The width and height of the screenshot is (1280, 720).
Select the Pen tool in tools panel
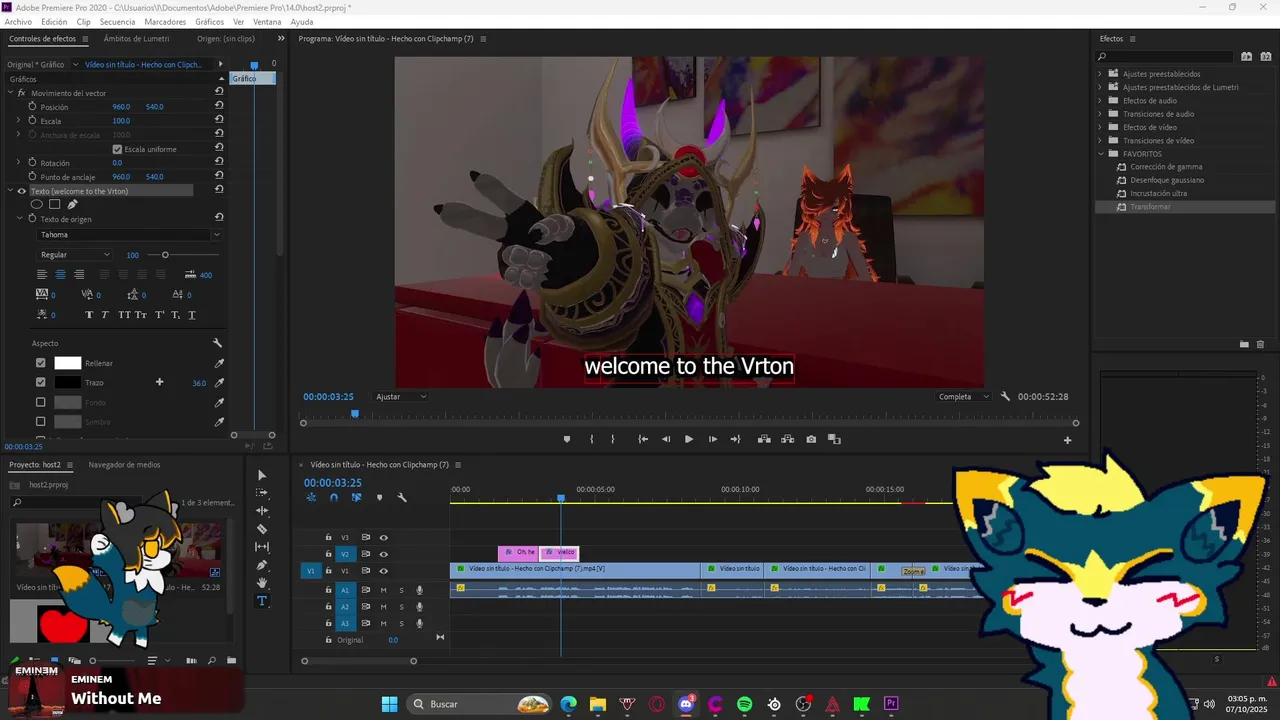pos(262,565)
